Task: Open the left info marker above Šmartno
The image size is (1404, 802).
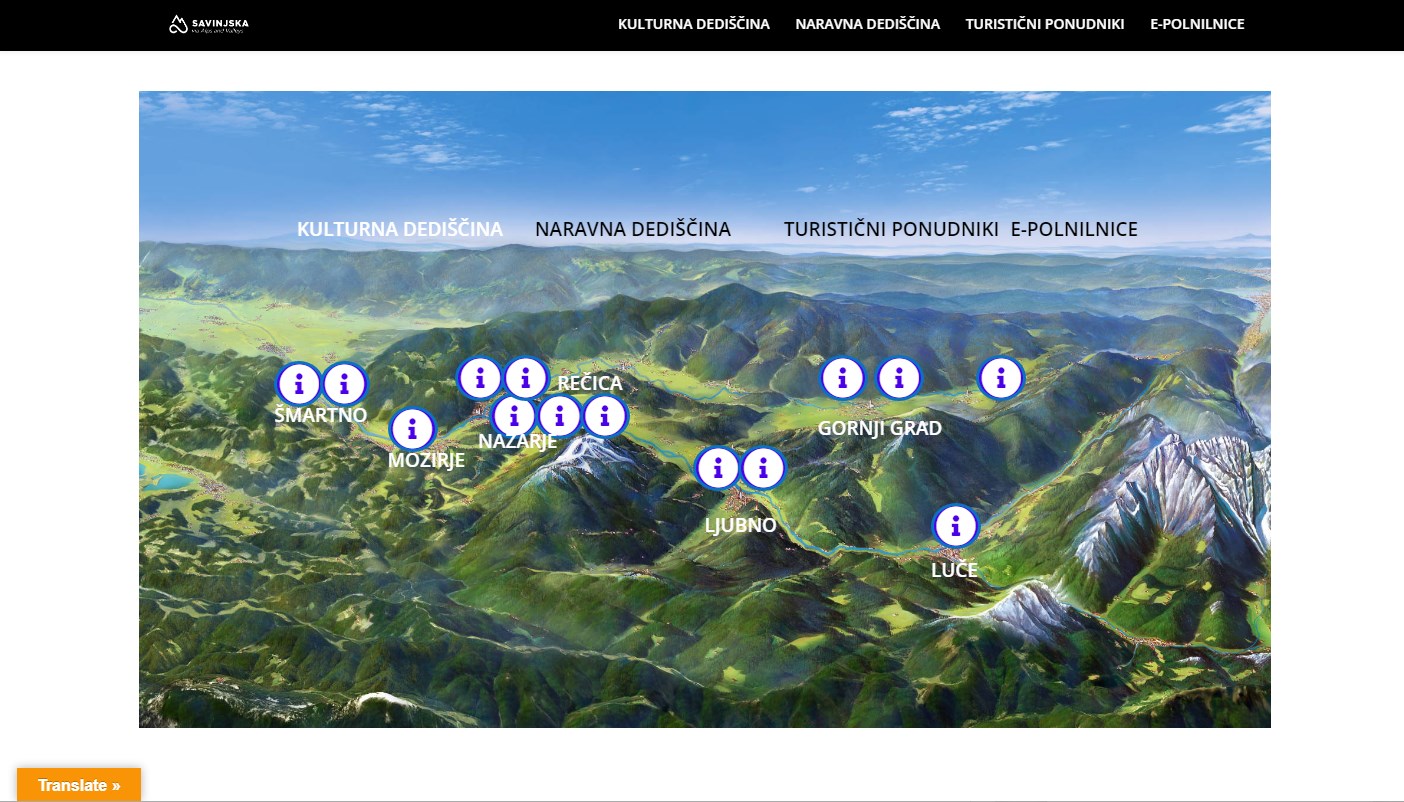Action: click(298, 384)
